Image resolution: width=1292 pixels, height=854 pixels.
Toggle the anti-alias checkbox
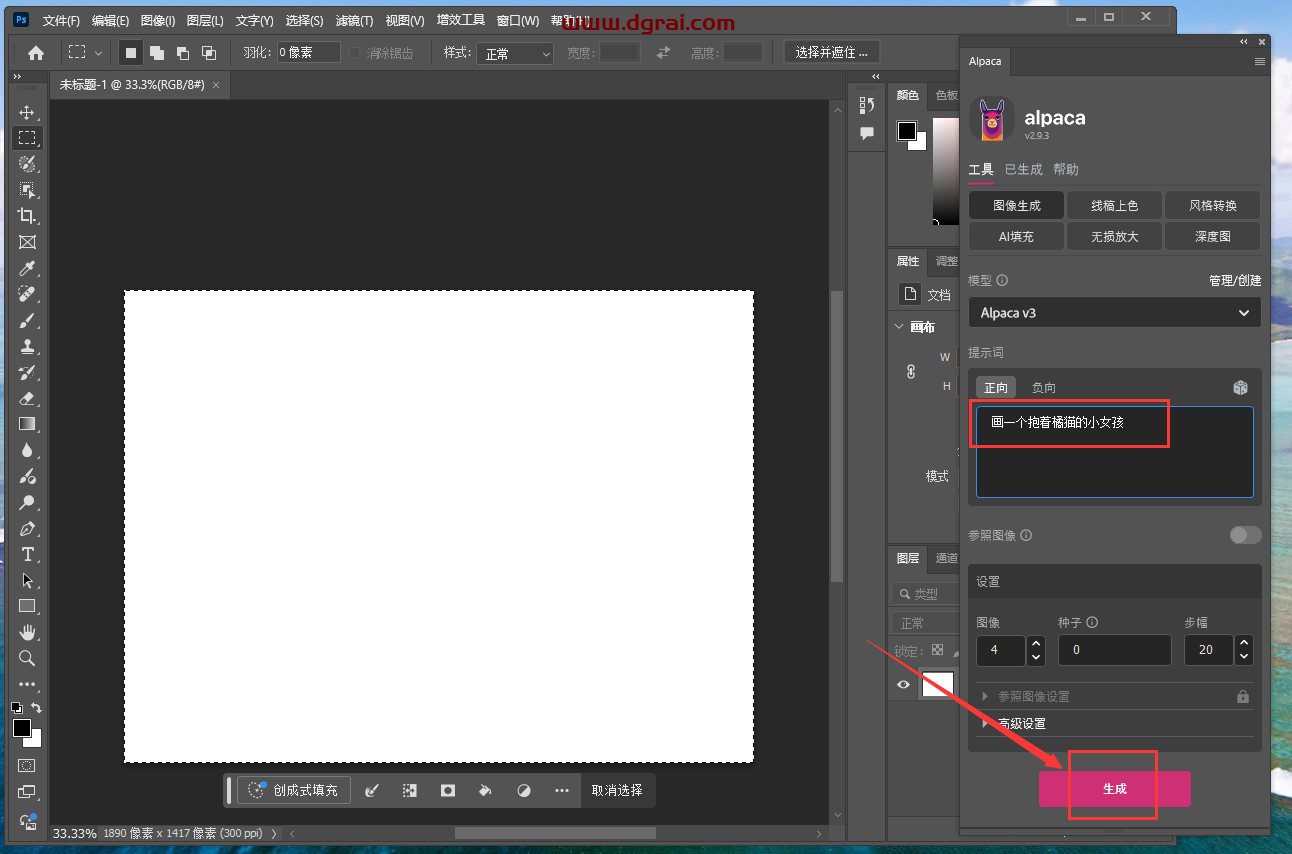(355, 53)
